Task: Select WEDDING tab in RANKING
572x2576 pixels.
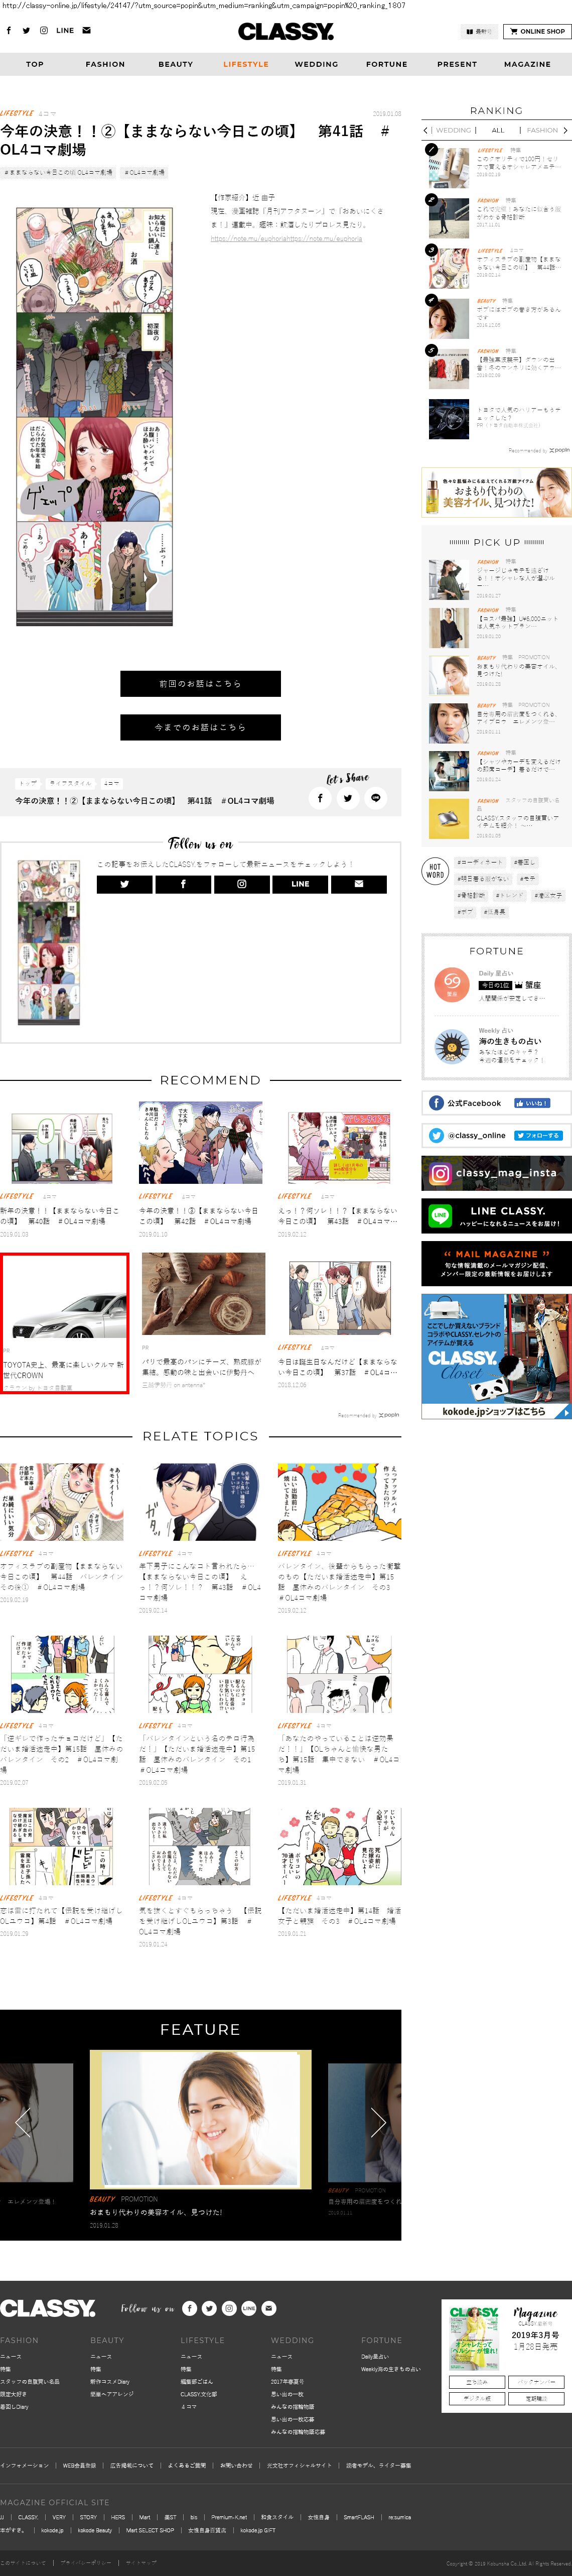Action: pos(454,130)
